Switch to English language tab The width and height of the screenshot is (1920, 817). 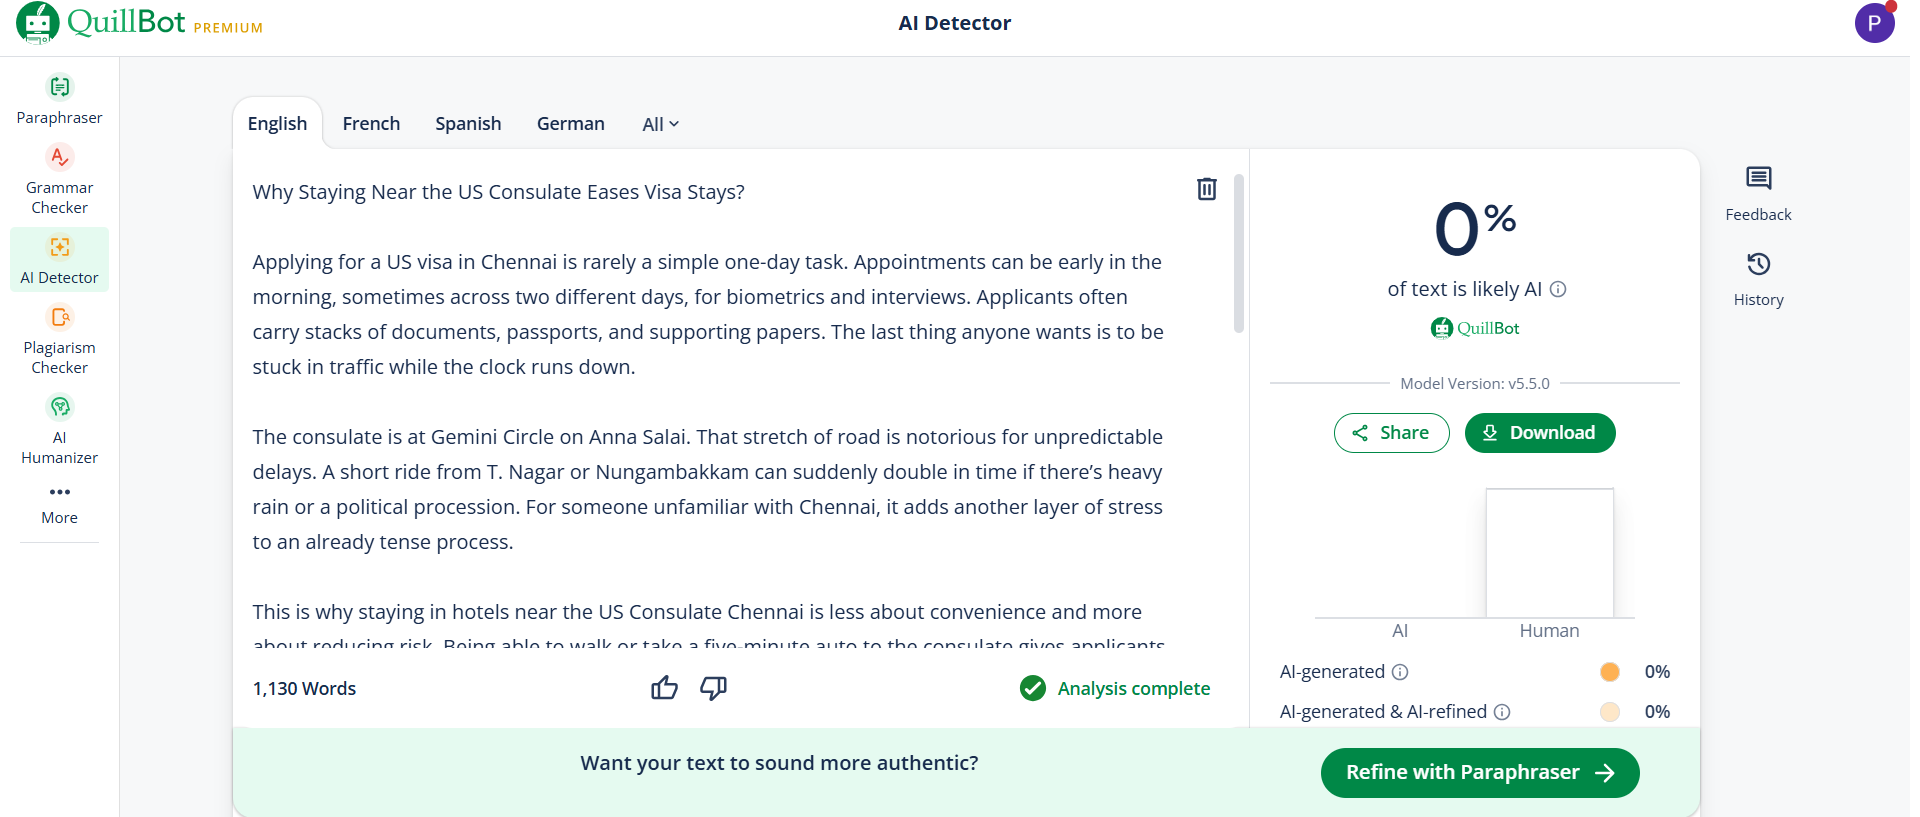[277, 123]
